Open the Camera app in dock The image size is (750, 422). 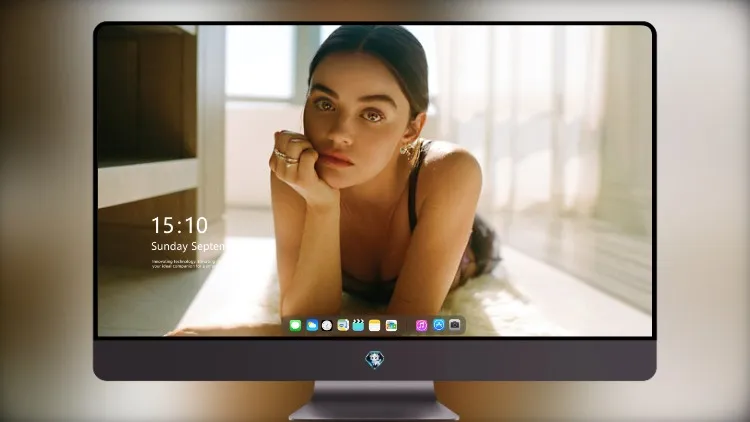[x=455, y=325]
